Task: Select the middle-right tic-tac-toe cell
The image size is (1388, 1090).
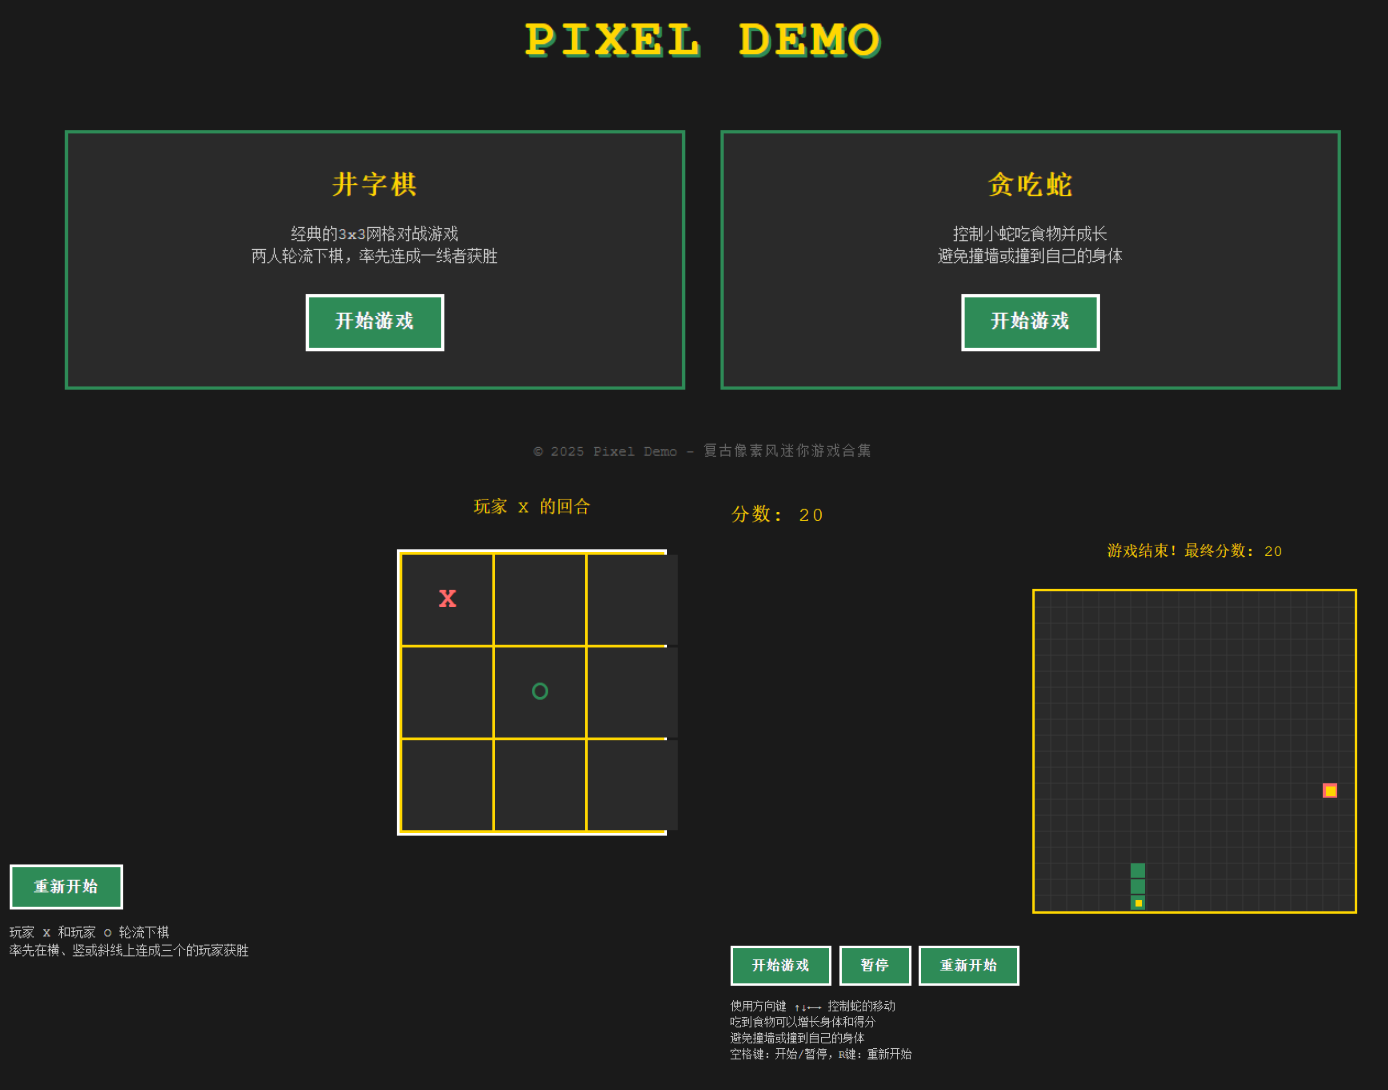Action: click(632, 691)
